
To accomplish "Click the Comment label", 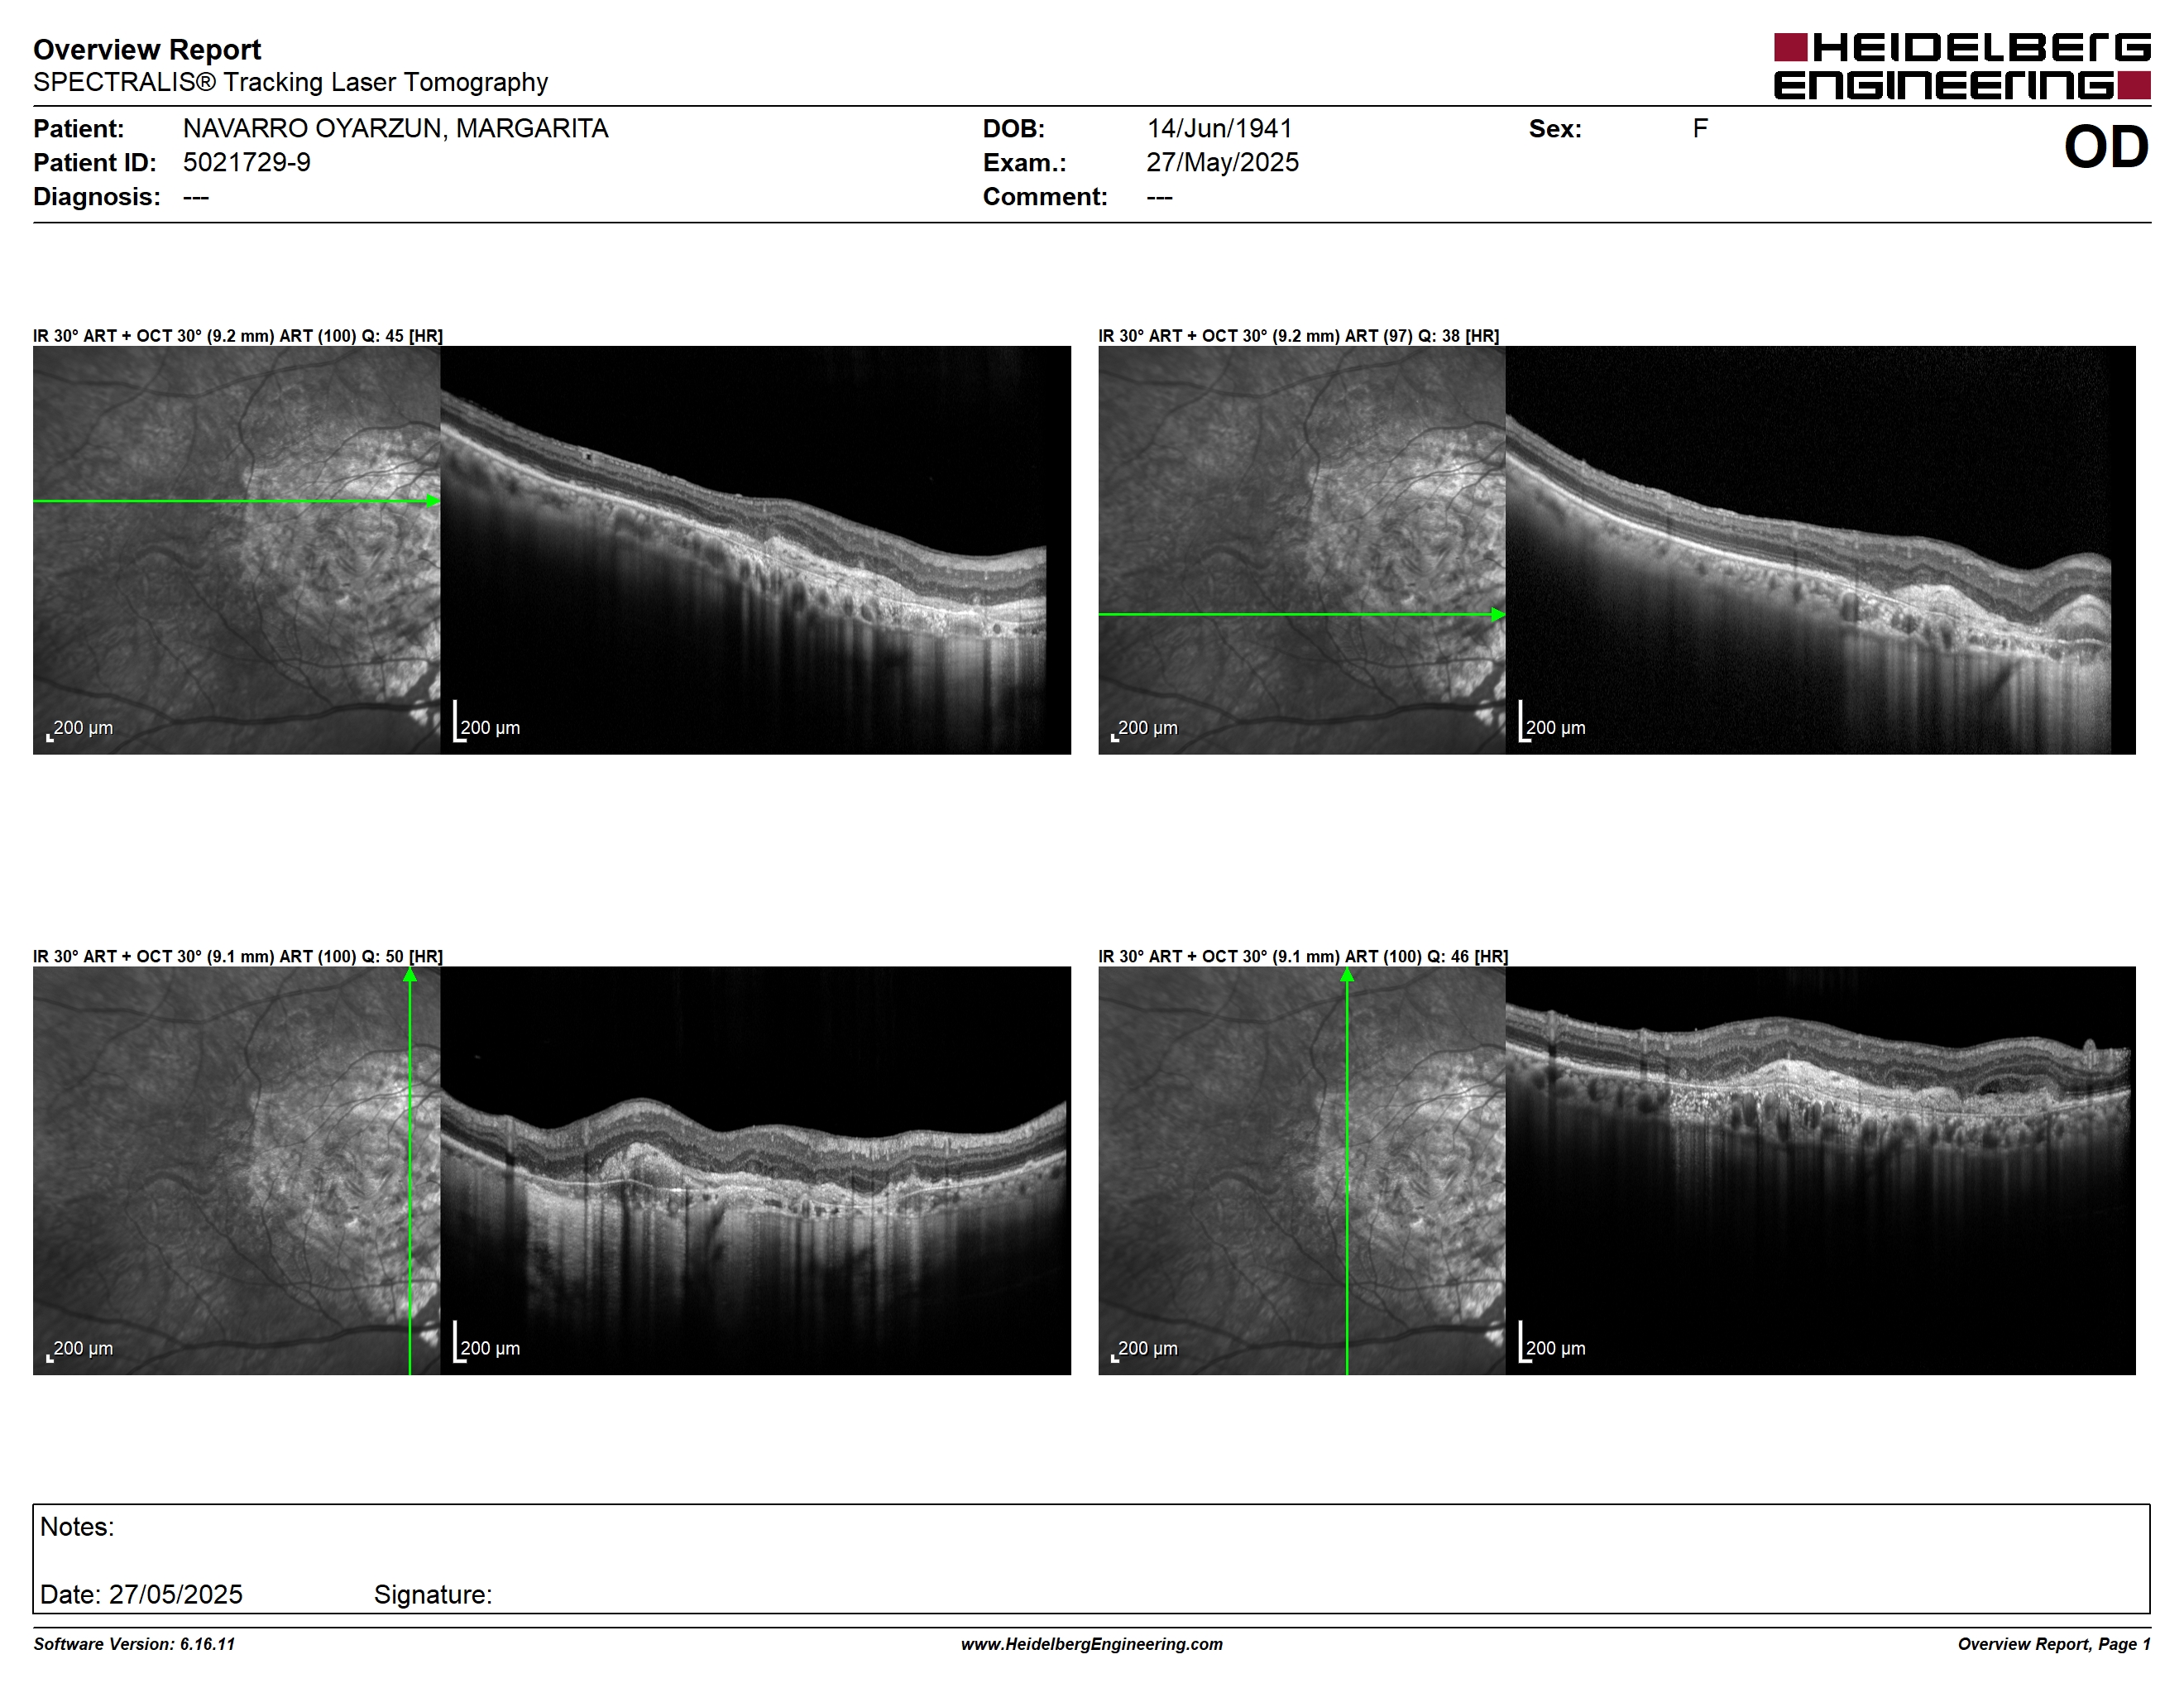I will click(1045, 196).
